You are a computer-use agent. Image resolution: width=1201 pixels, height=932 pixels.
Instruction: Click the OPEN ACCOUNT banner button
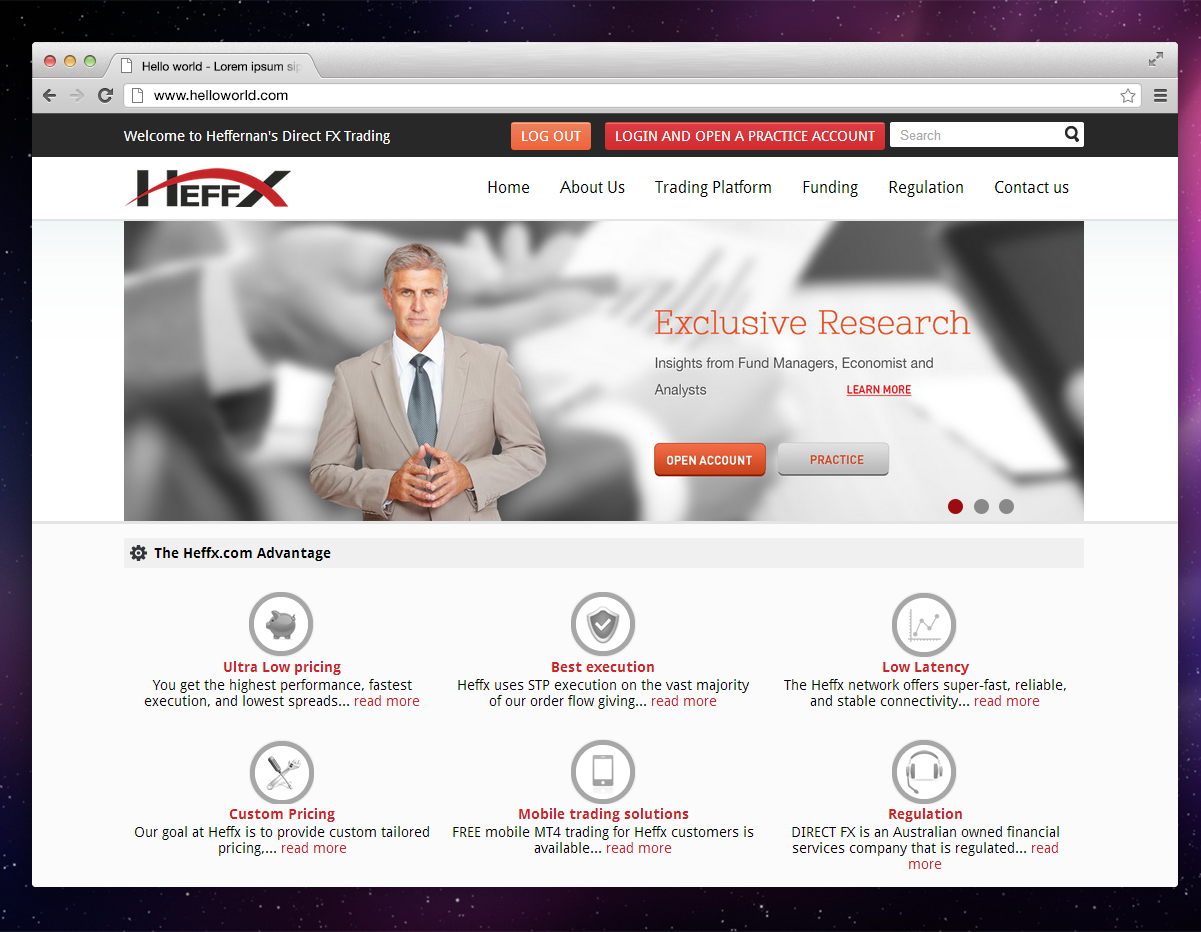710,460
